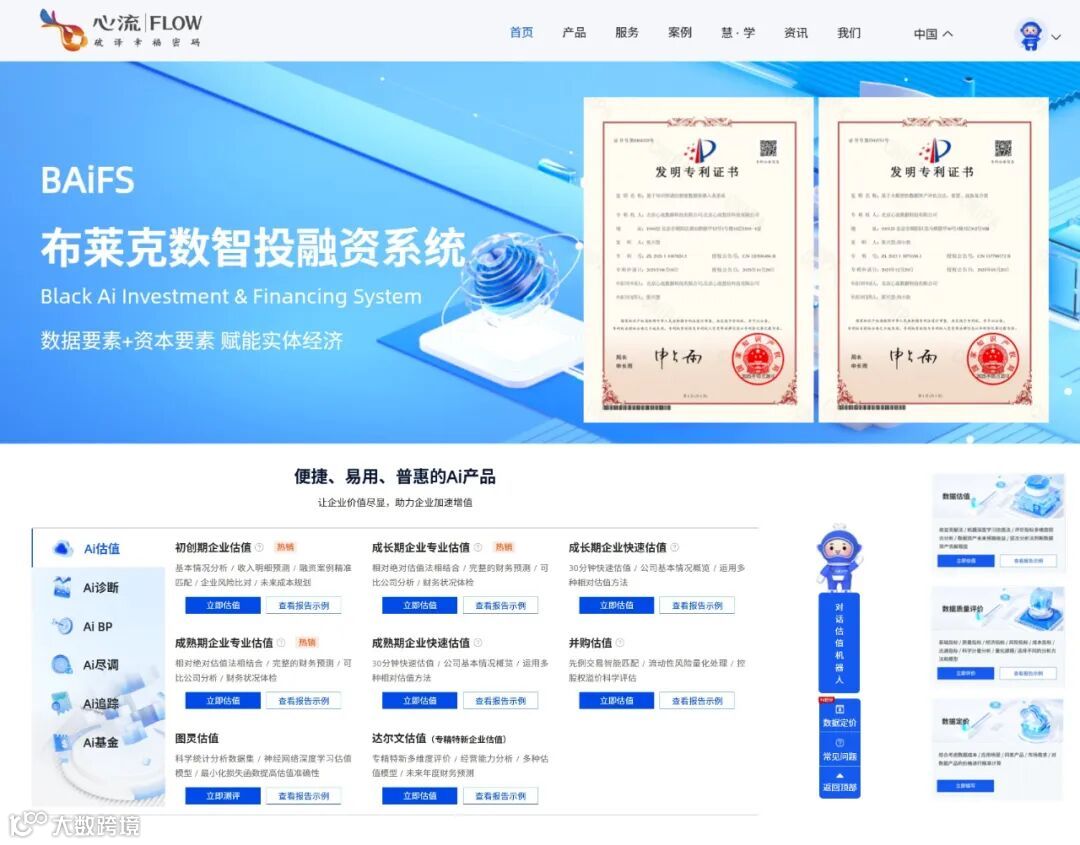Click 立即估值 under 成长期企业专业估值
The width and height of the screenshot is (1080, 845).
tap(420, 605)
